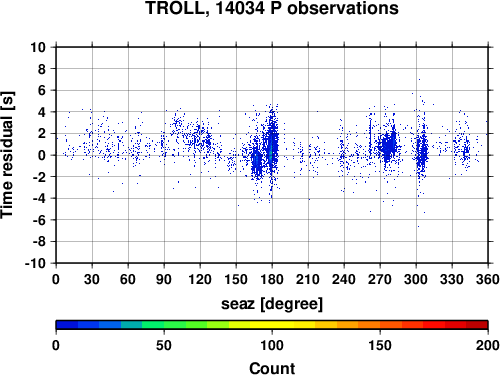The image size is (500, 375).
Task: Click the dark red end of colorbar
Action: pos(477,325)
